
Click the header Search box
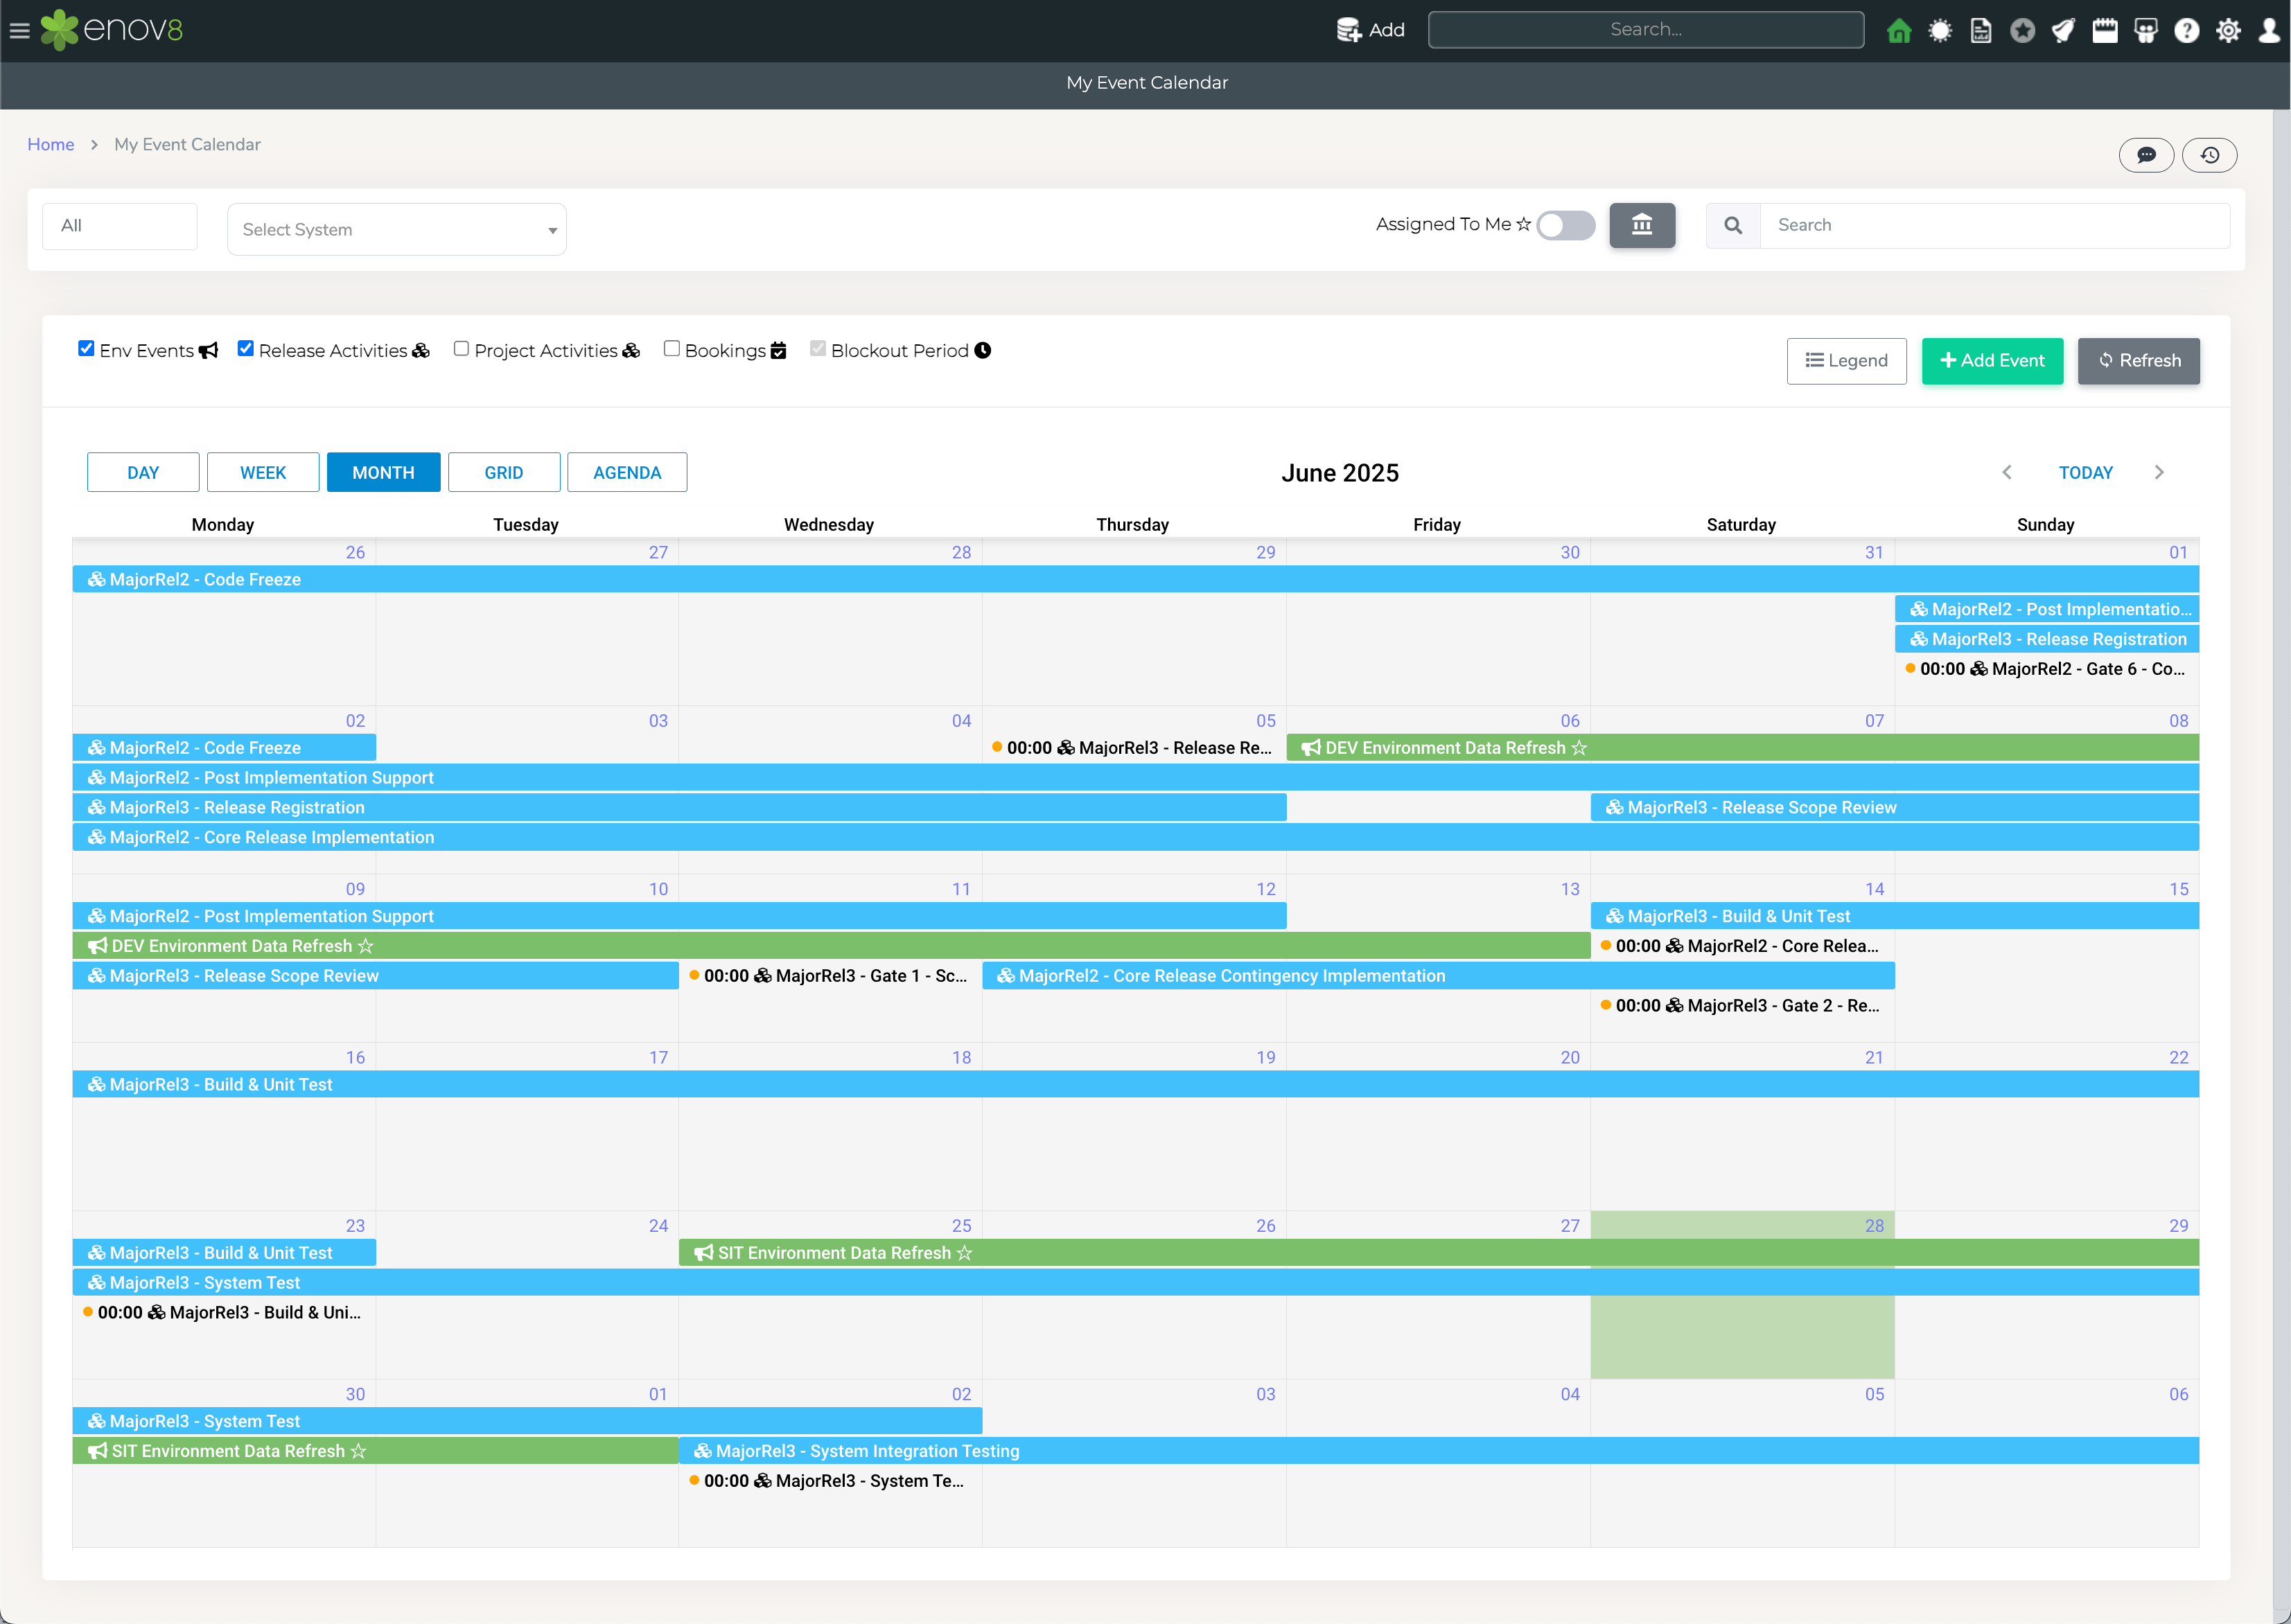tap(1645, 30)
